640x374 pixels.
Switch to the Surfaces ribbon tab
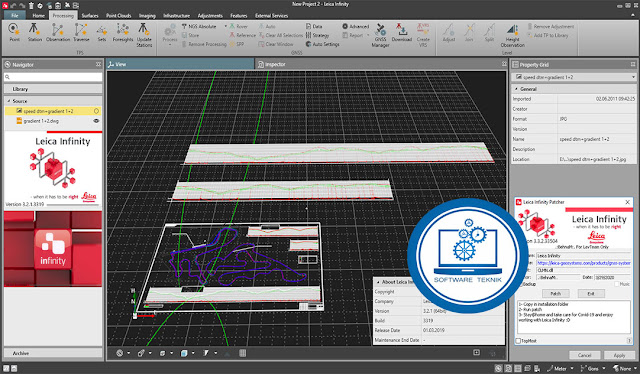coord(90,16)
